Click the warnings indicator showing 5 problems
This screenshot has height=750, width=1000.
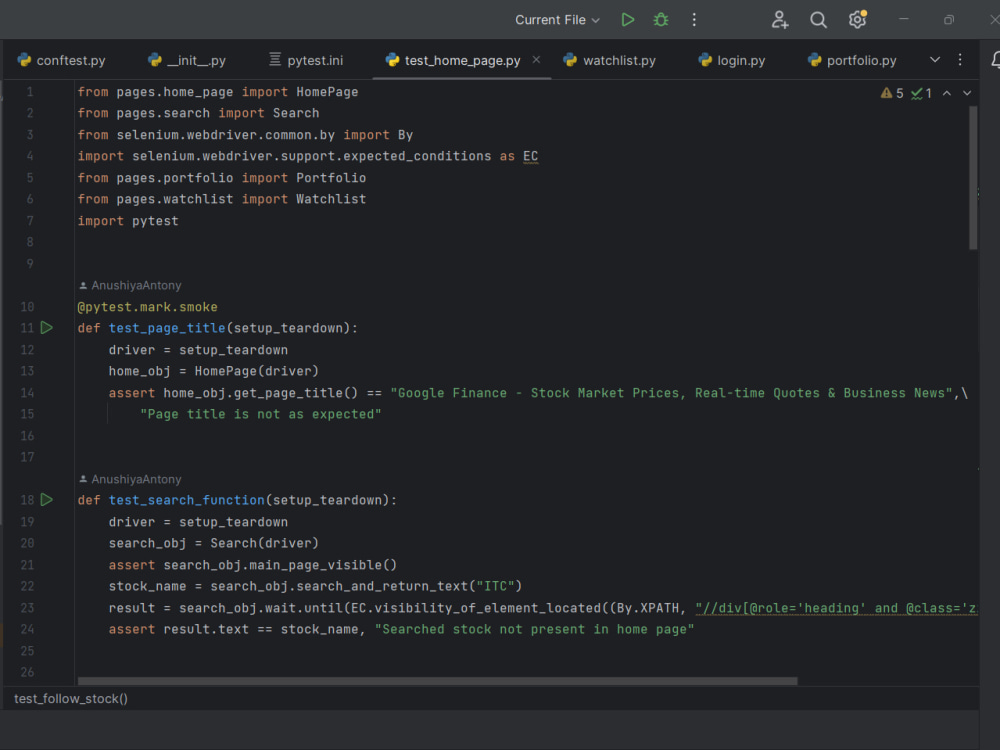(x=892, y=93)
